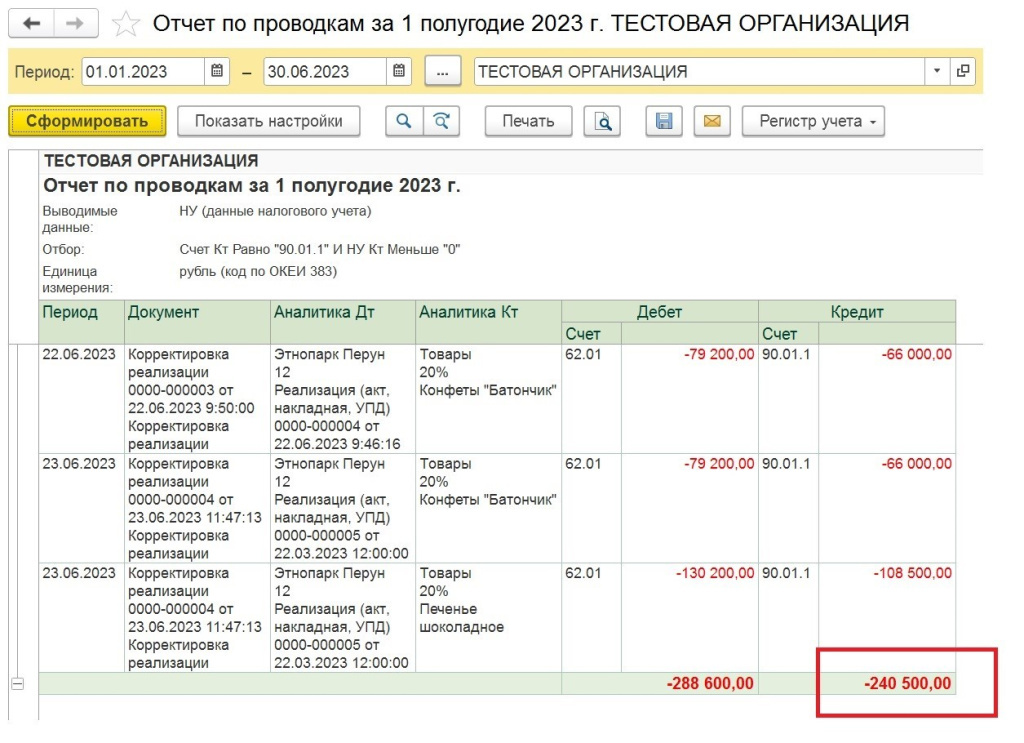Open document Корректировка реализации 0000-000003
This screenshot has width=1024, height=743.
(x=197, y=399)
